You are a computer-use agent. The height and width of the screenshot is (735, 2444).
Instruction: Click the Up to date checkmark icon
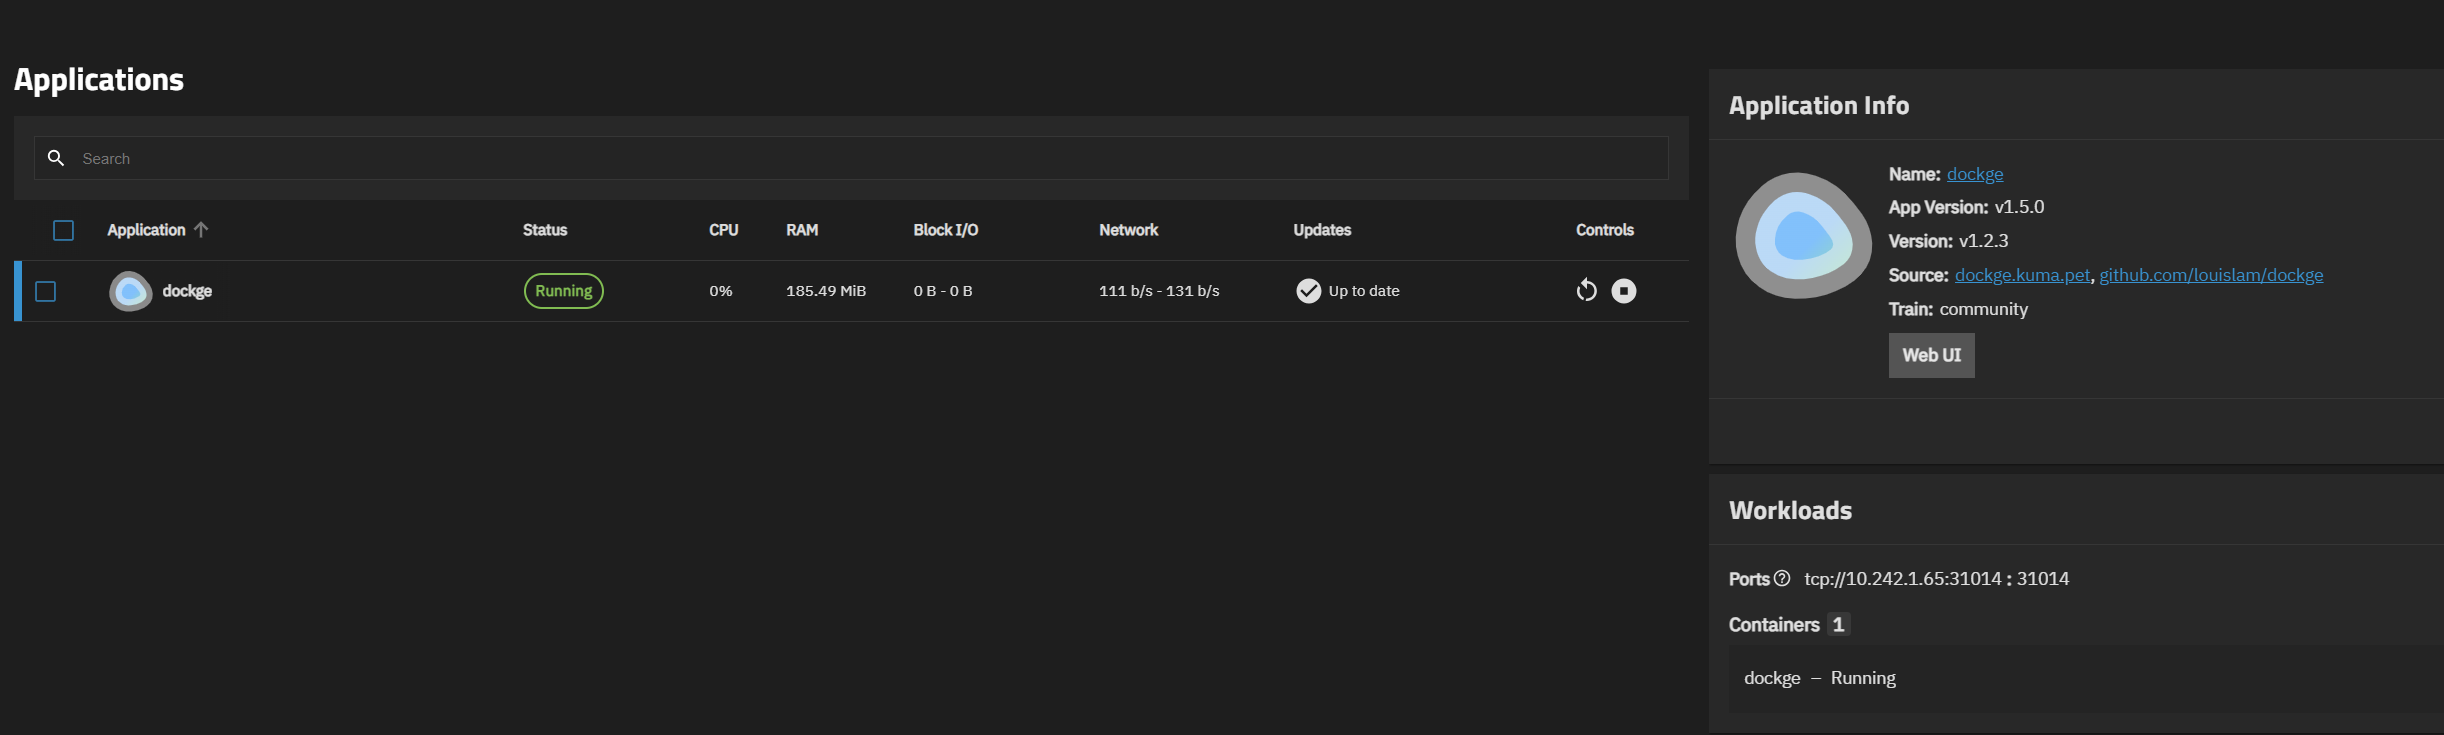click(1308, 291)
